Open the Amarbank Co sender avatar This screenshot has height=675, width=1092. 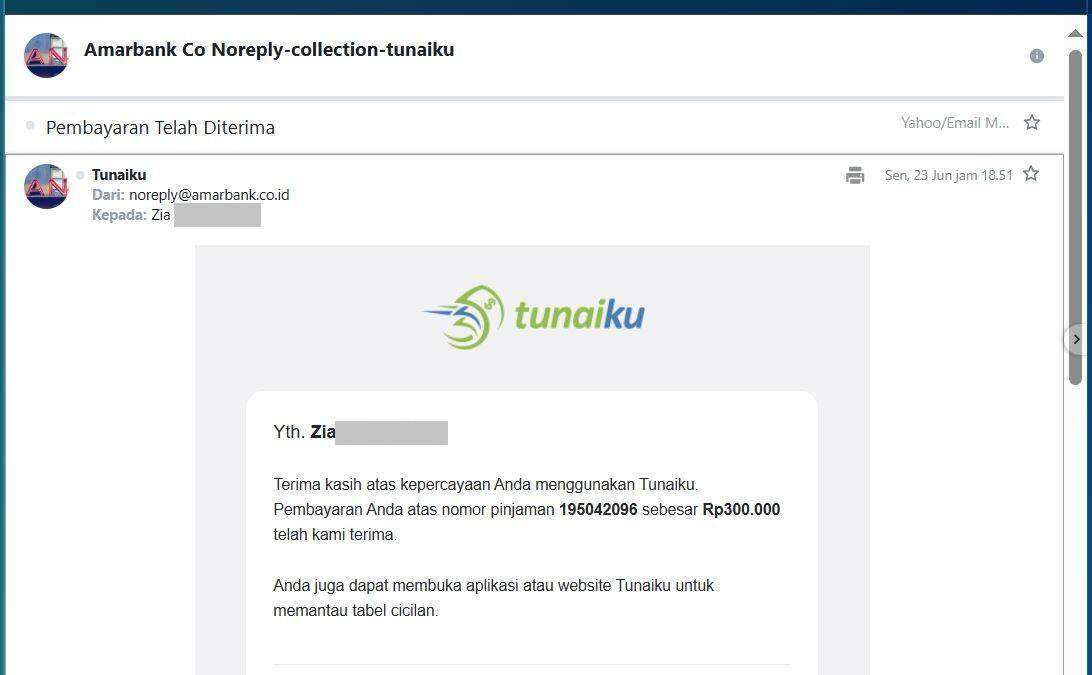46,56
